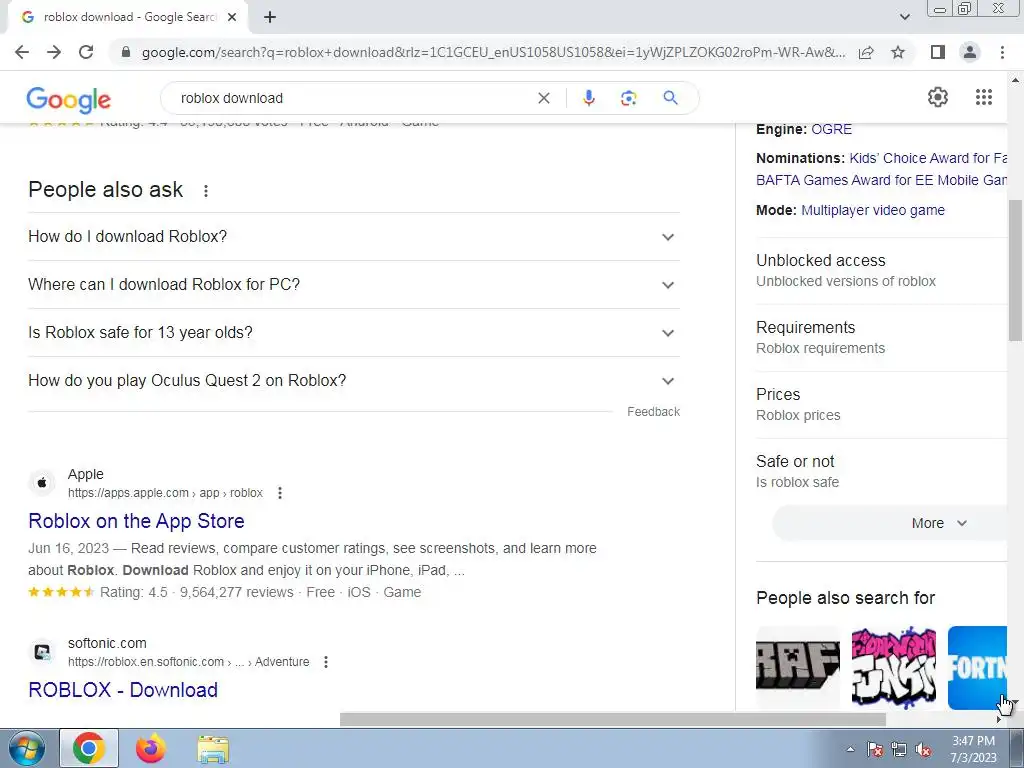Screen dimensions: 1024x768
Task: Open the Friday Night Funkin' thumbnail
Action: pos(894,667)
